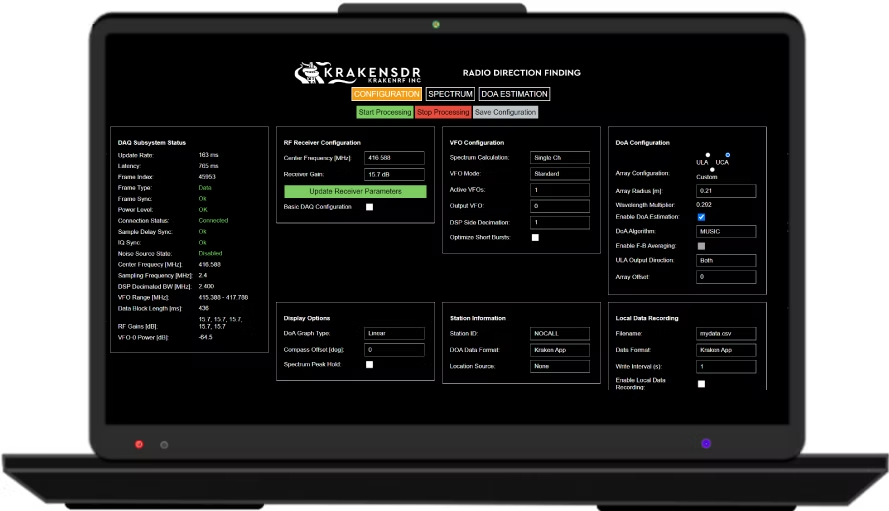Click 'DAQ Subsystem Status' panel title
The image size is (889, 511).
pos(152,143)
